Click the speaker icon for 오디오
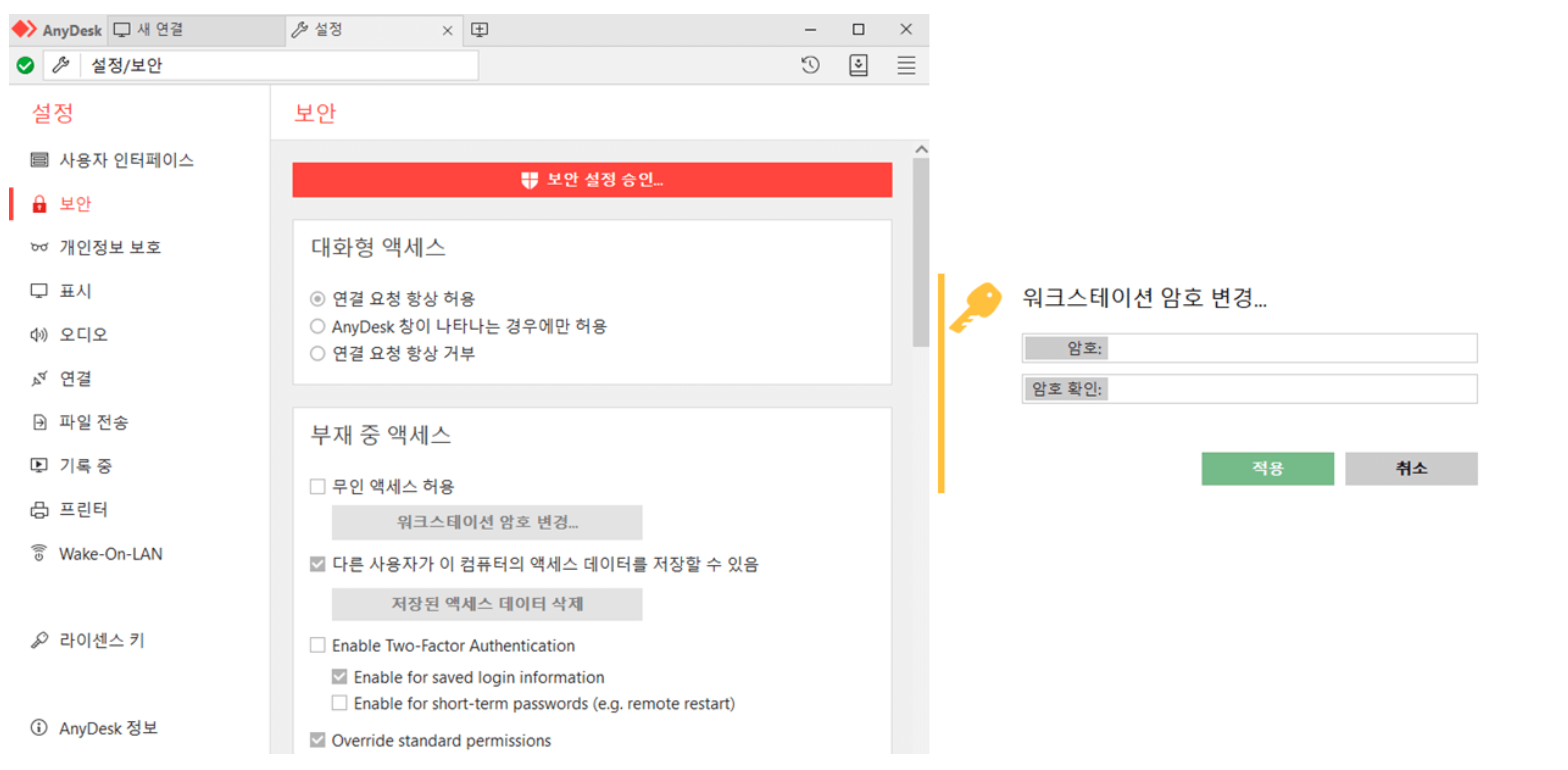 (x=39, y=335)
